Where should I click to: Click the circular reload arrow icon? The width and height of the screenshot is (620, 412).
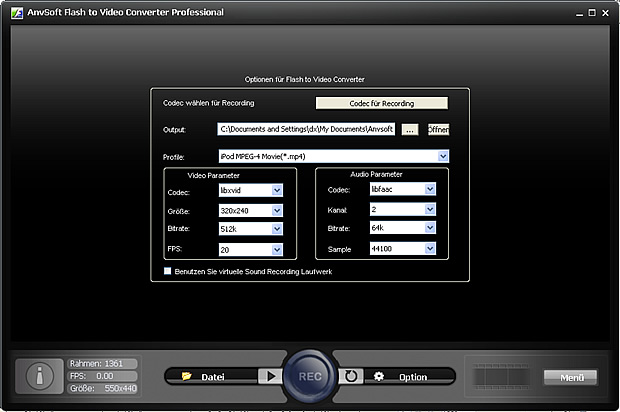[x=350, y=376]
